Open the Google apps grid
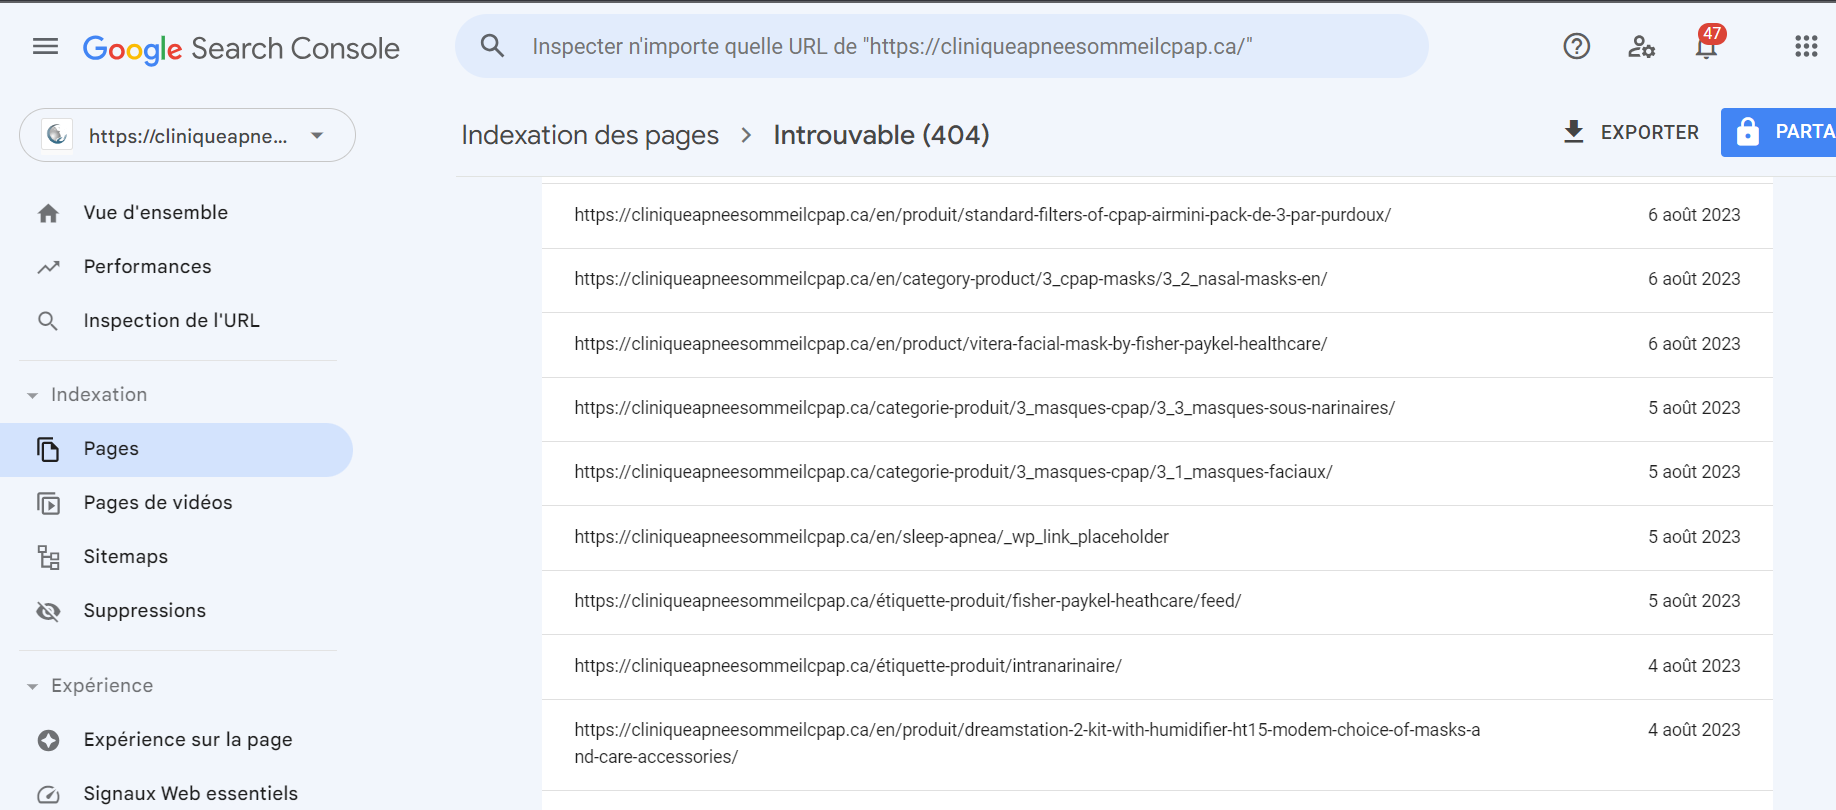This screenshot has width=1836, height=810. (1806, 46)
